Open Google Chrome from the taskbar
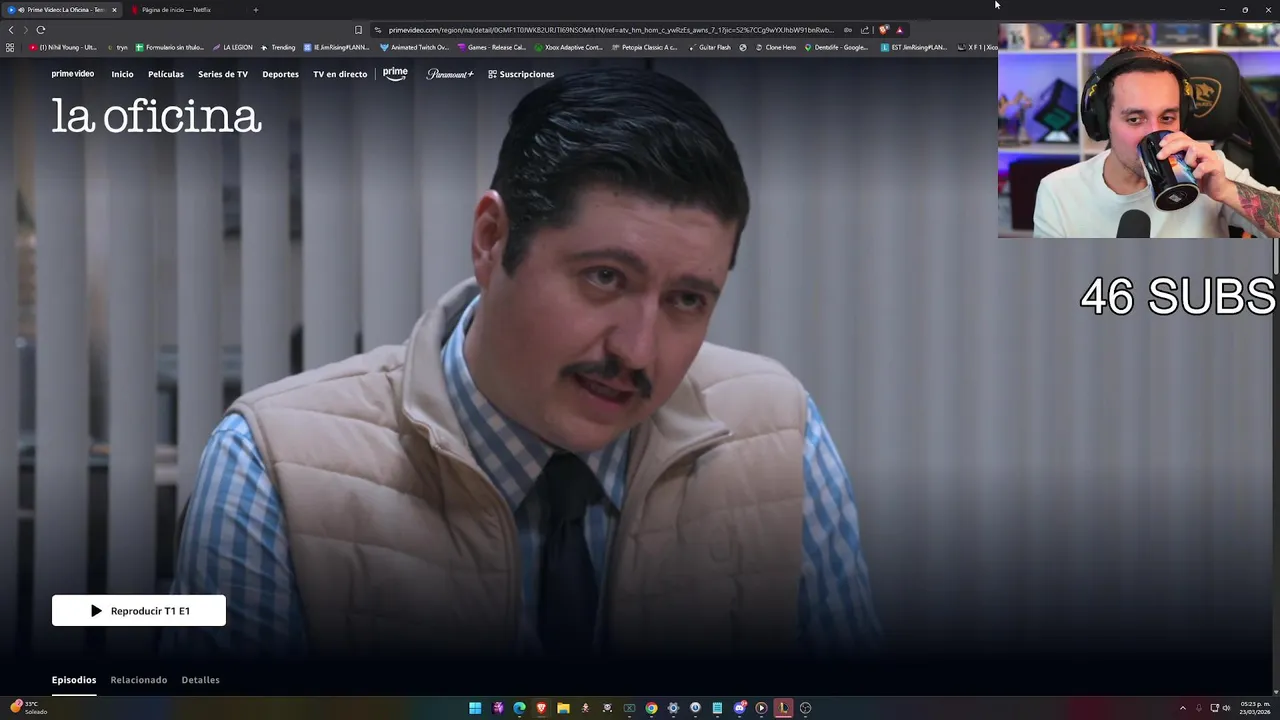1280x720 pixels. (x=651, y=708)
